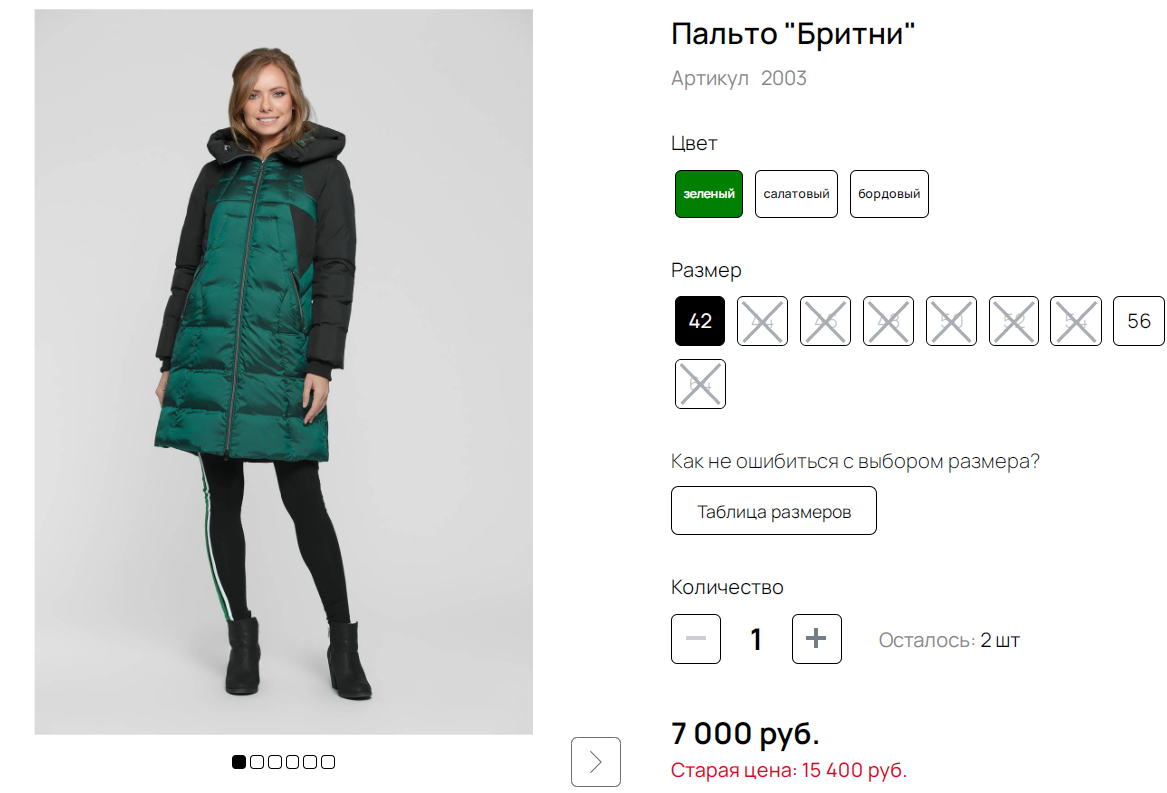
Task: Open the Таблица размеров size chart
Action: click(x=774, y=511)
